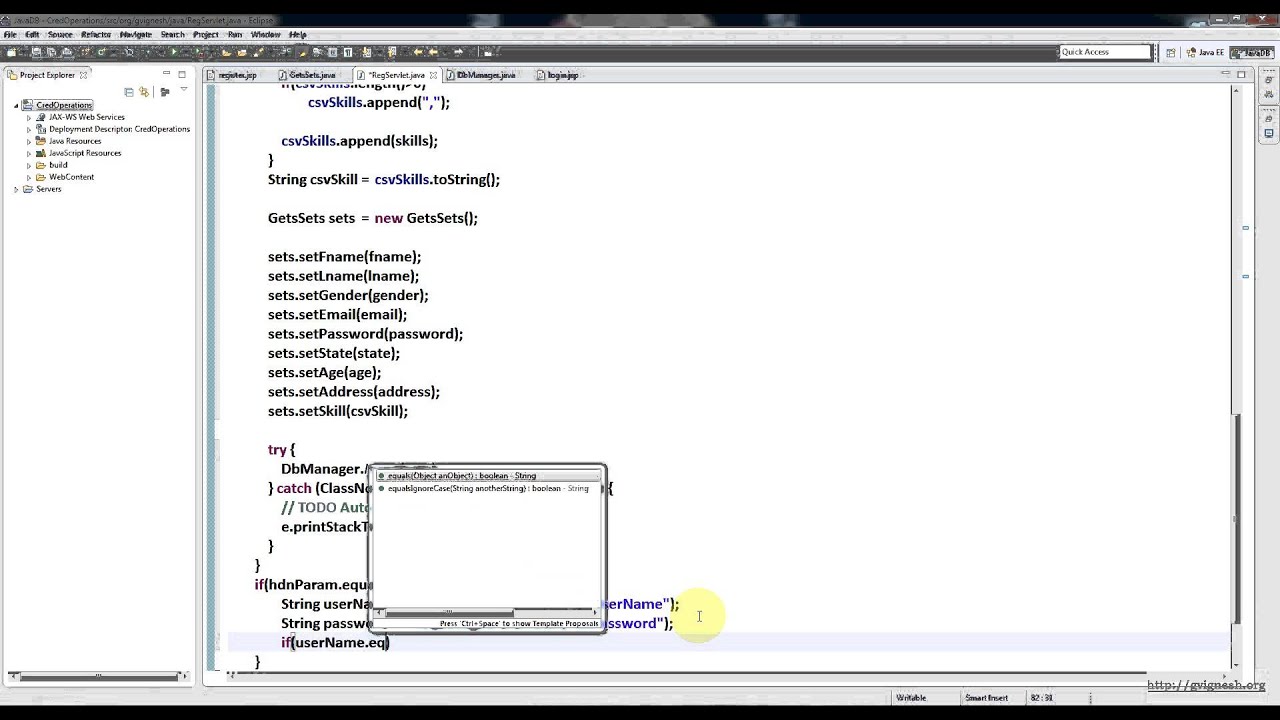
Task: Click the green Run toolbar icon
Action: coord(173,52)
